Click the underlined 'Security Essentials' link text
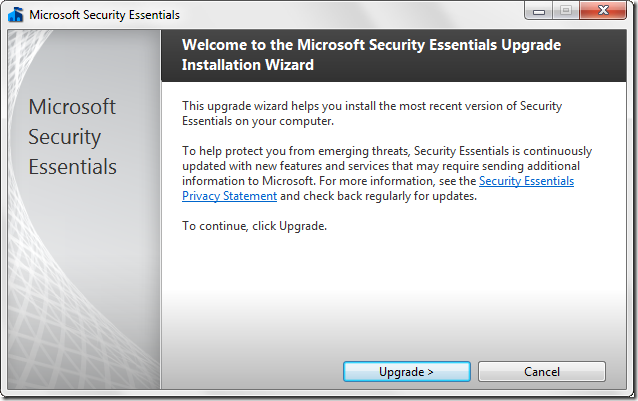The width and height of the screenshot is (638, 401). point(526,181)
